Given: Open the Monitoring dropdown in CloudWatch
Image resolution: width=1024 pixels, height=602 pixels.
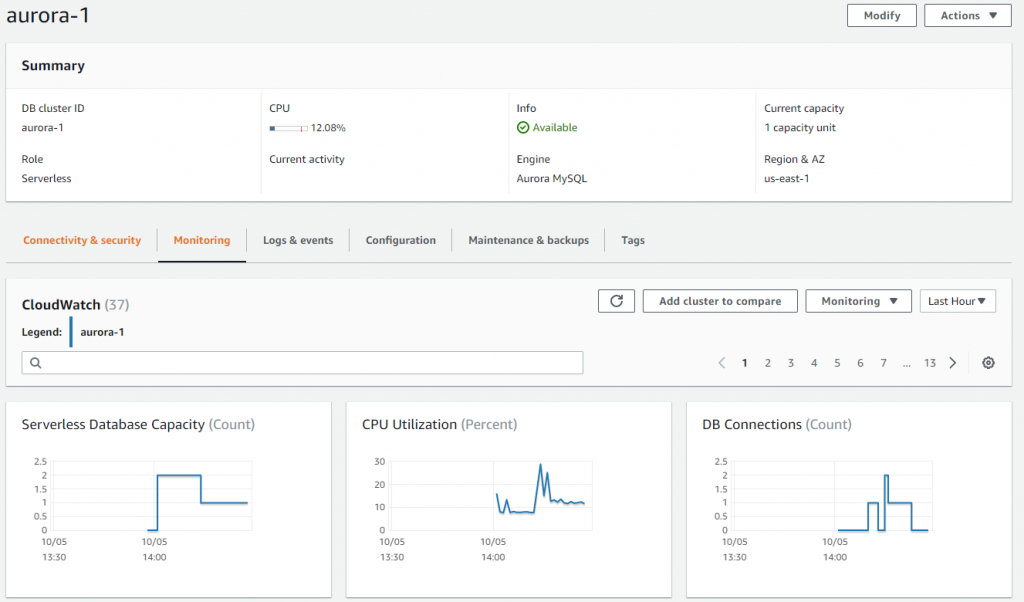Looking at the screenshot, I should click(x=858, y=301).
